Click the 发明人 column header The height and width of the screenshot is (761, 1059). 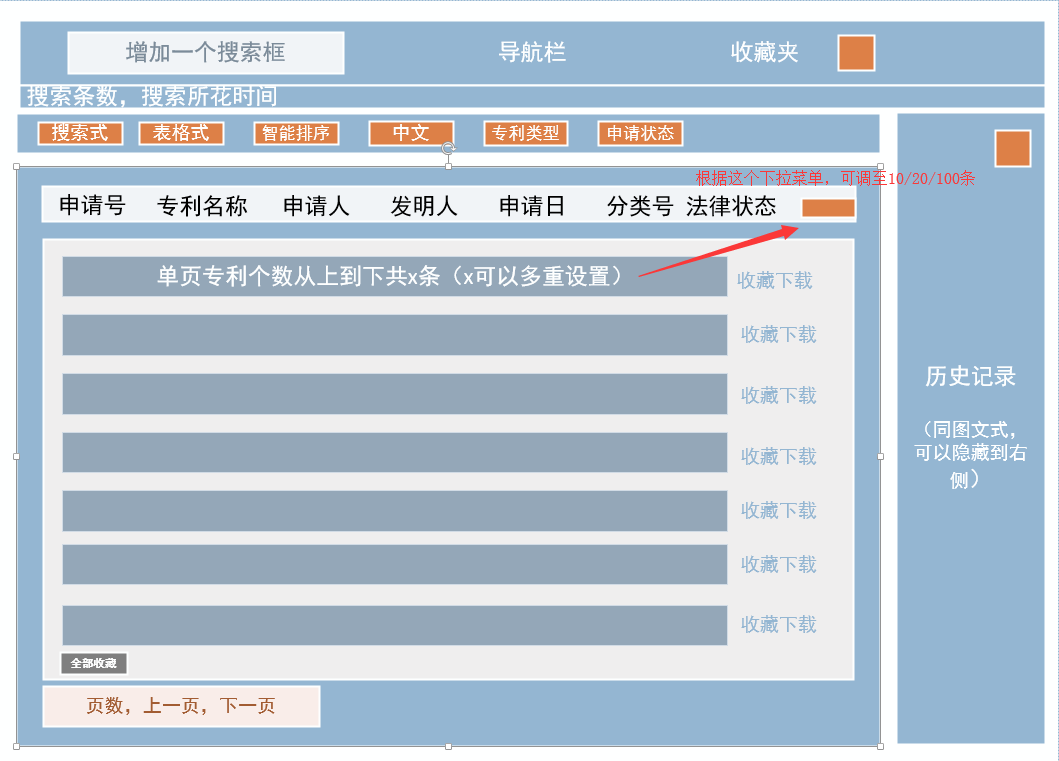(424, 205)
